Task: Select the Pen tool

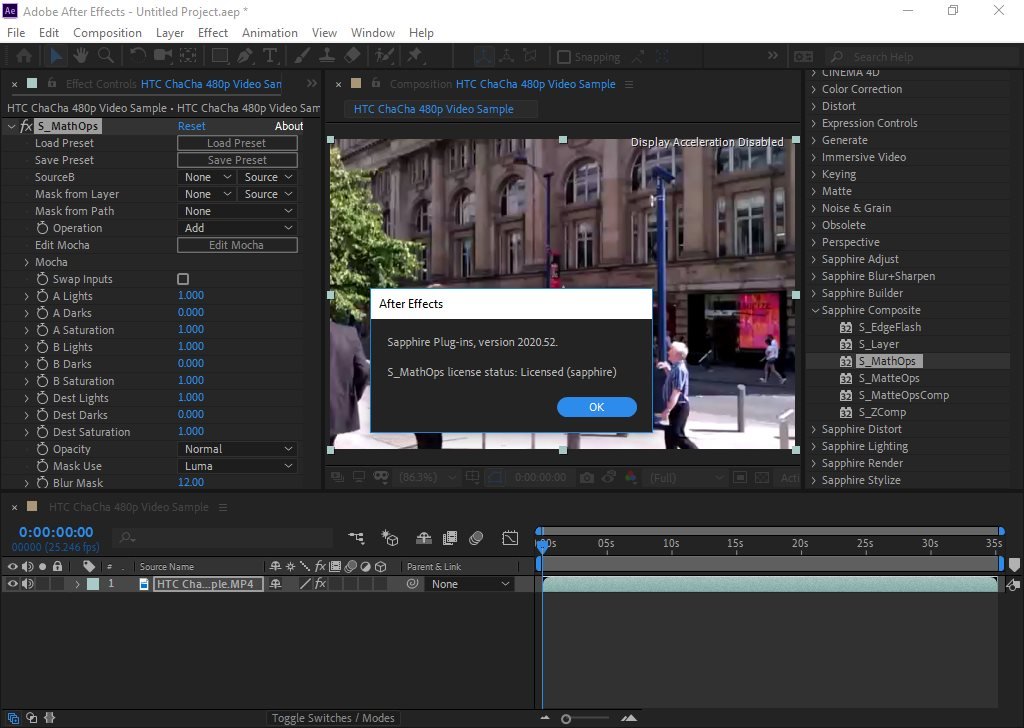Action: (x=247, y=57)
